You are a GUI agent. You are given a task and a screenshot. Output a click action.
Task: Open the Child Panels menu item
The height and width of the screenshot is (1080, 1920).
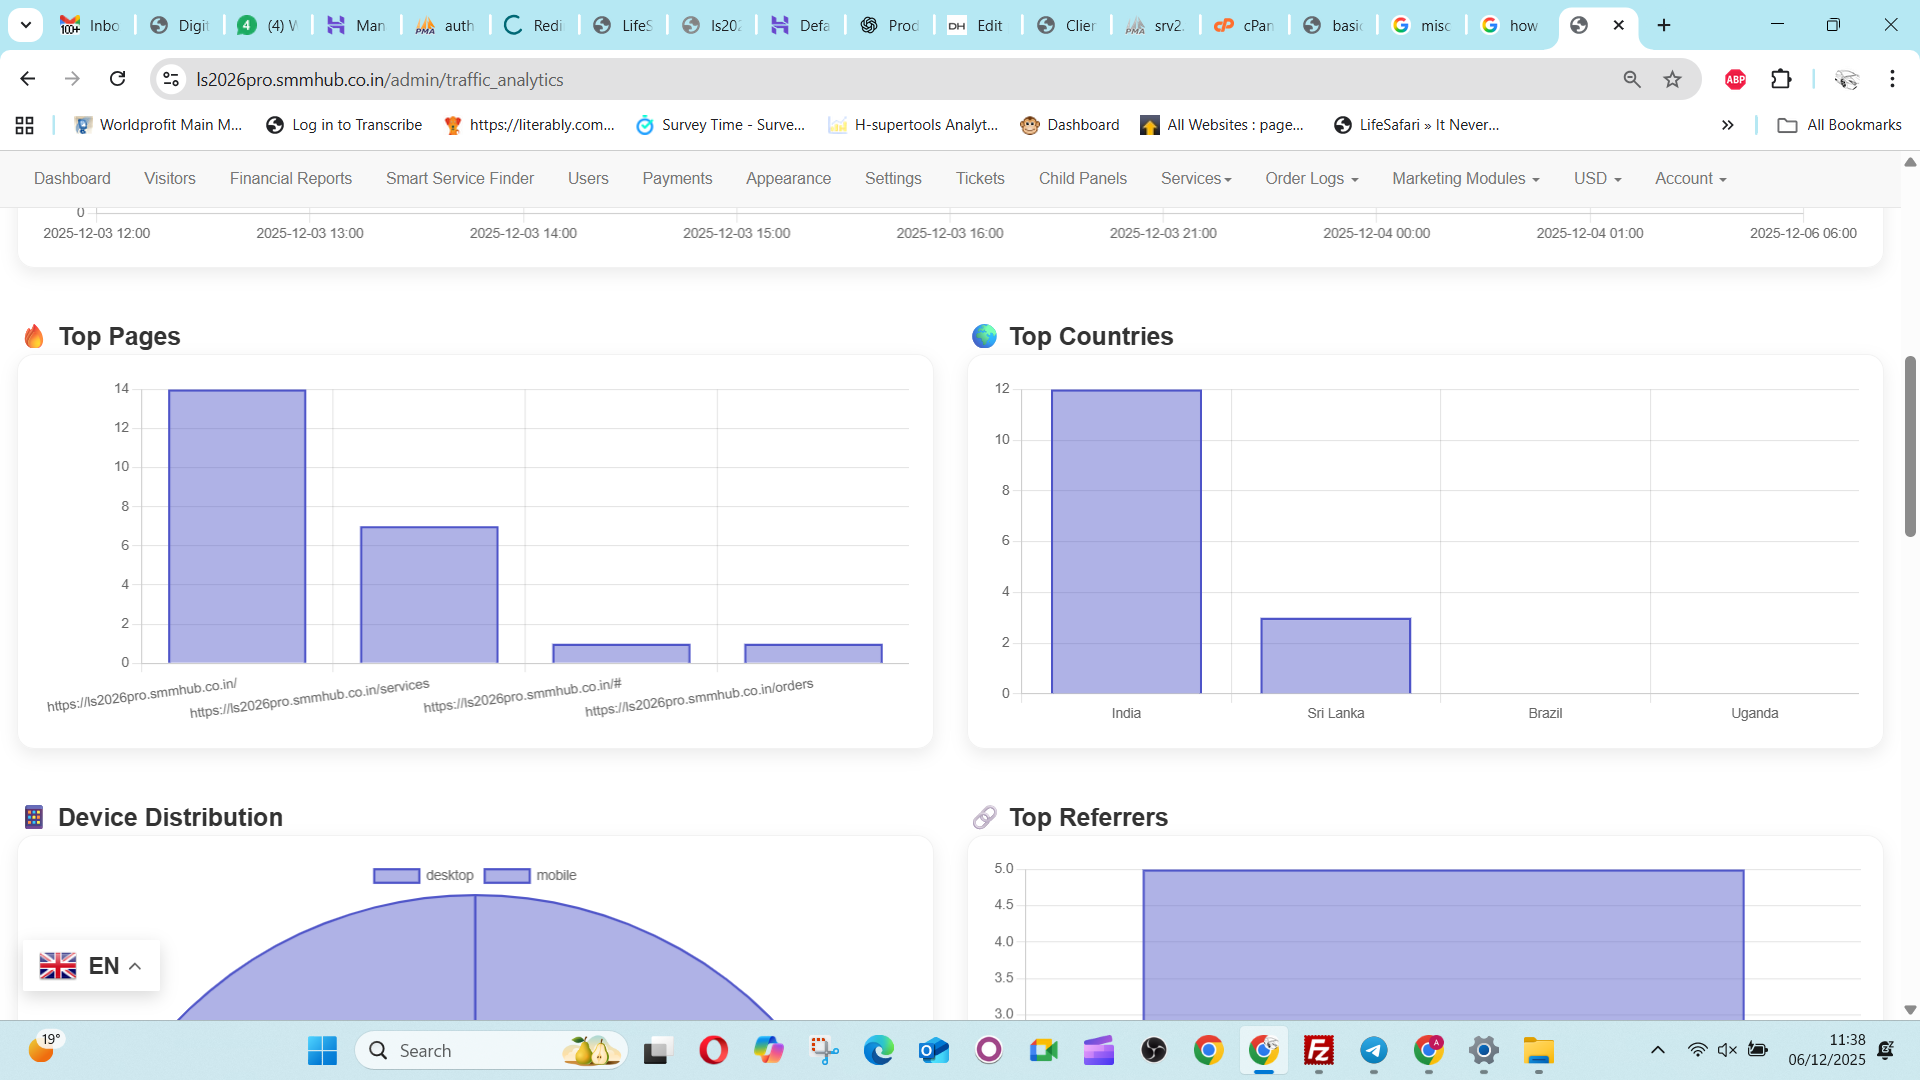pos(1082,178)
